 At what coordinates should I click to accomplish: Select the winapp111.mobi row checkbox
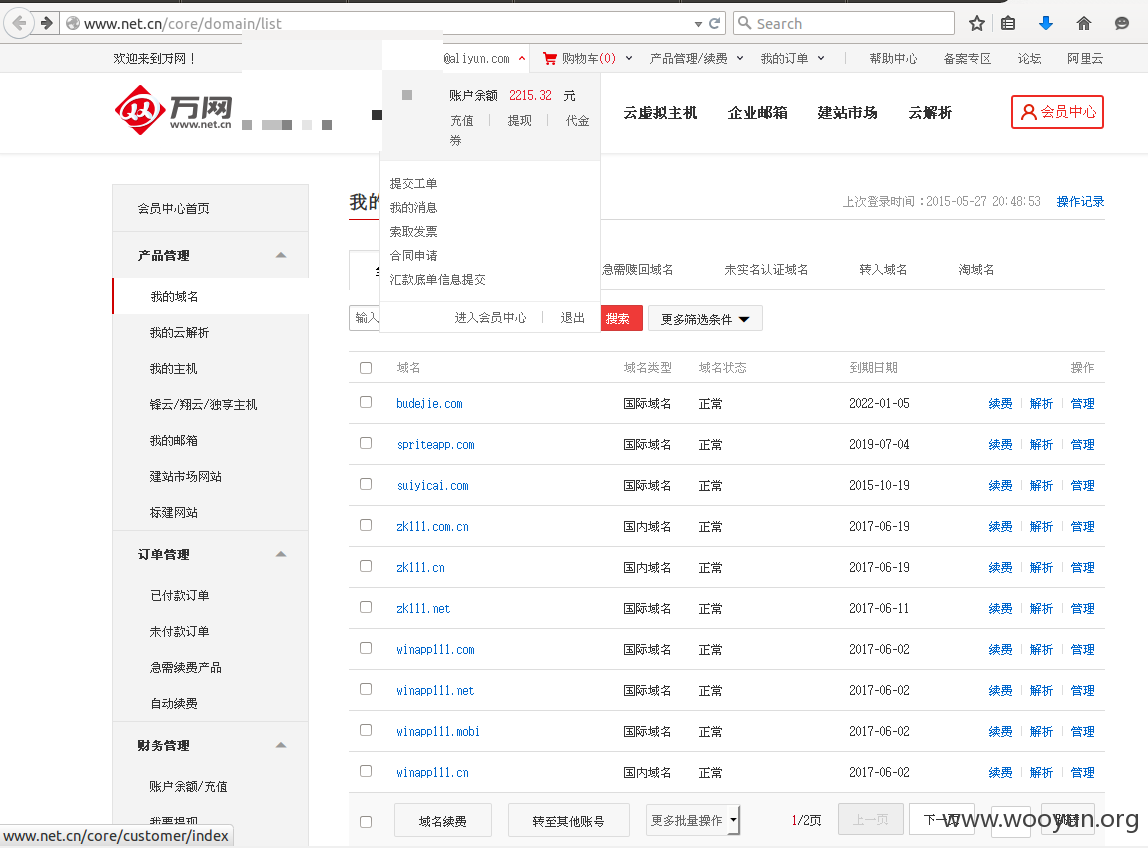[x=366, y=730]
